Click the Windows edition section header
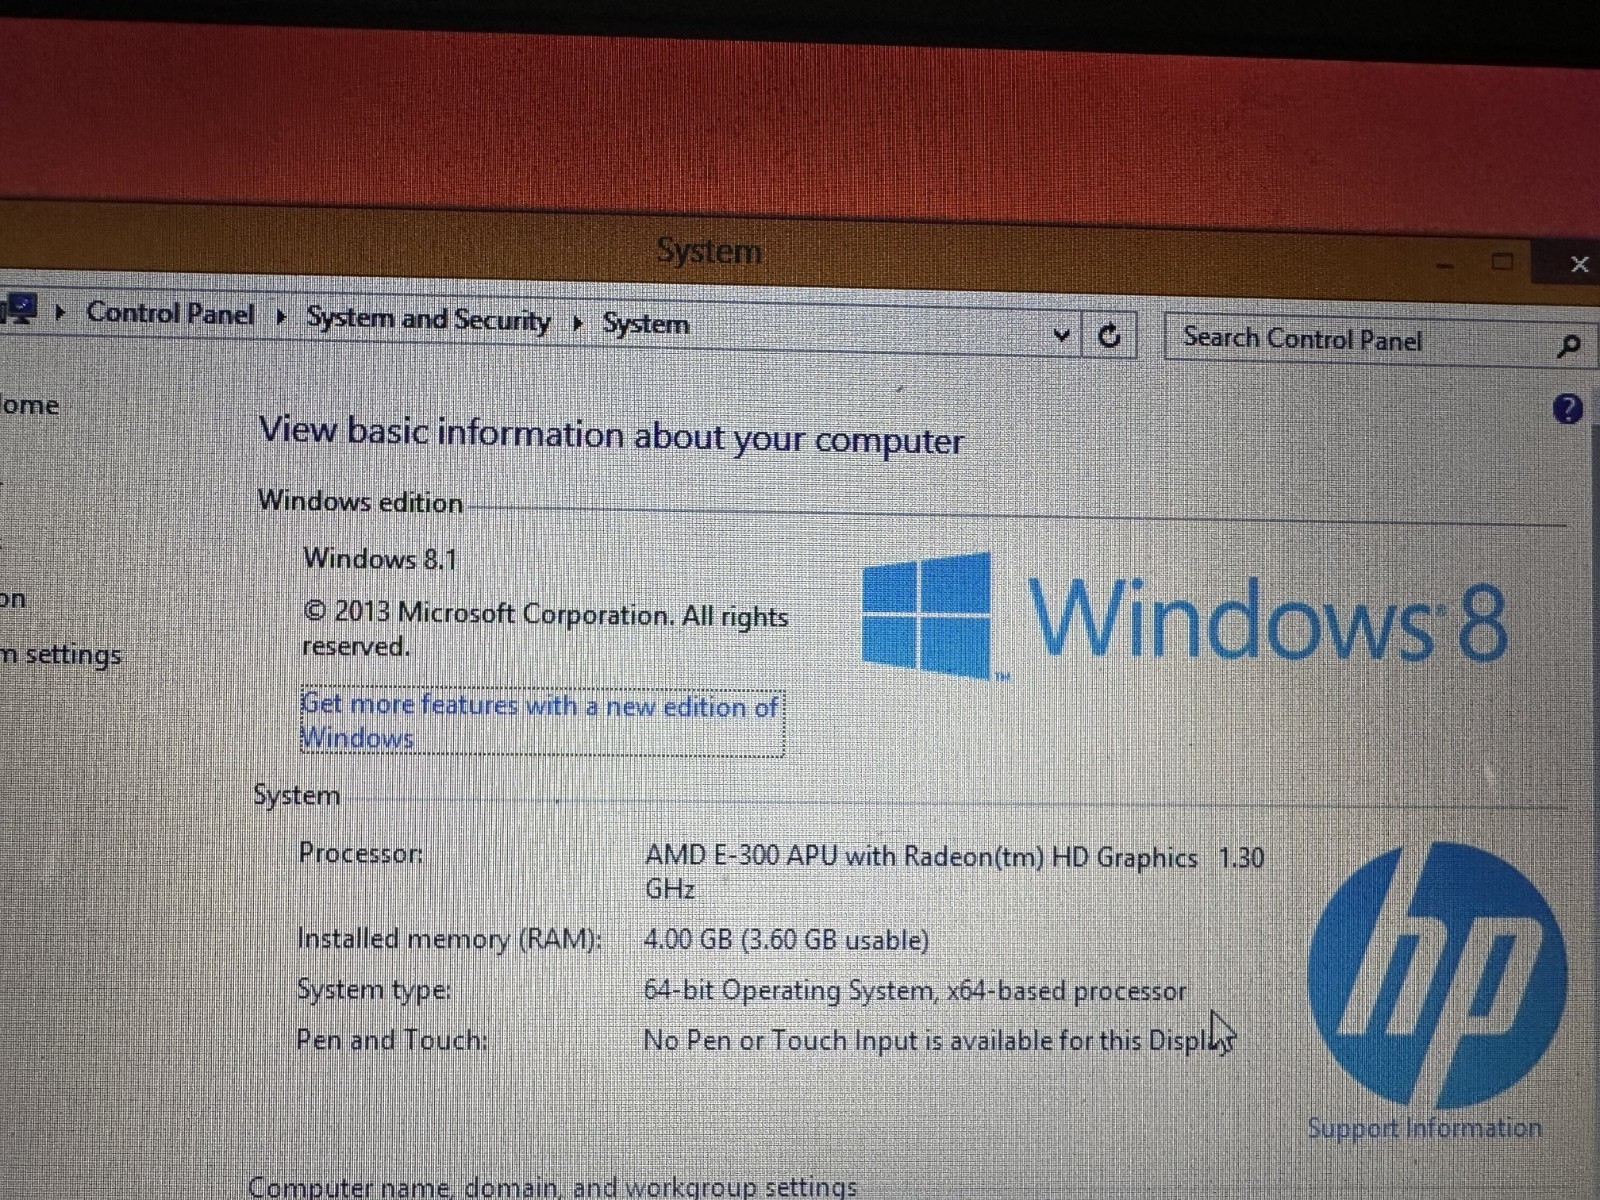 pyautogui.click(x=360, y=501)
